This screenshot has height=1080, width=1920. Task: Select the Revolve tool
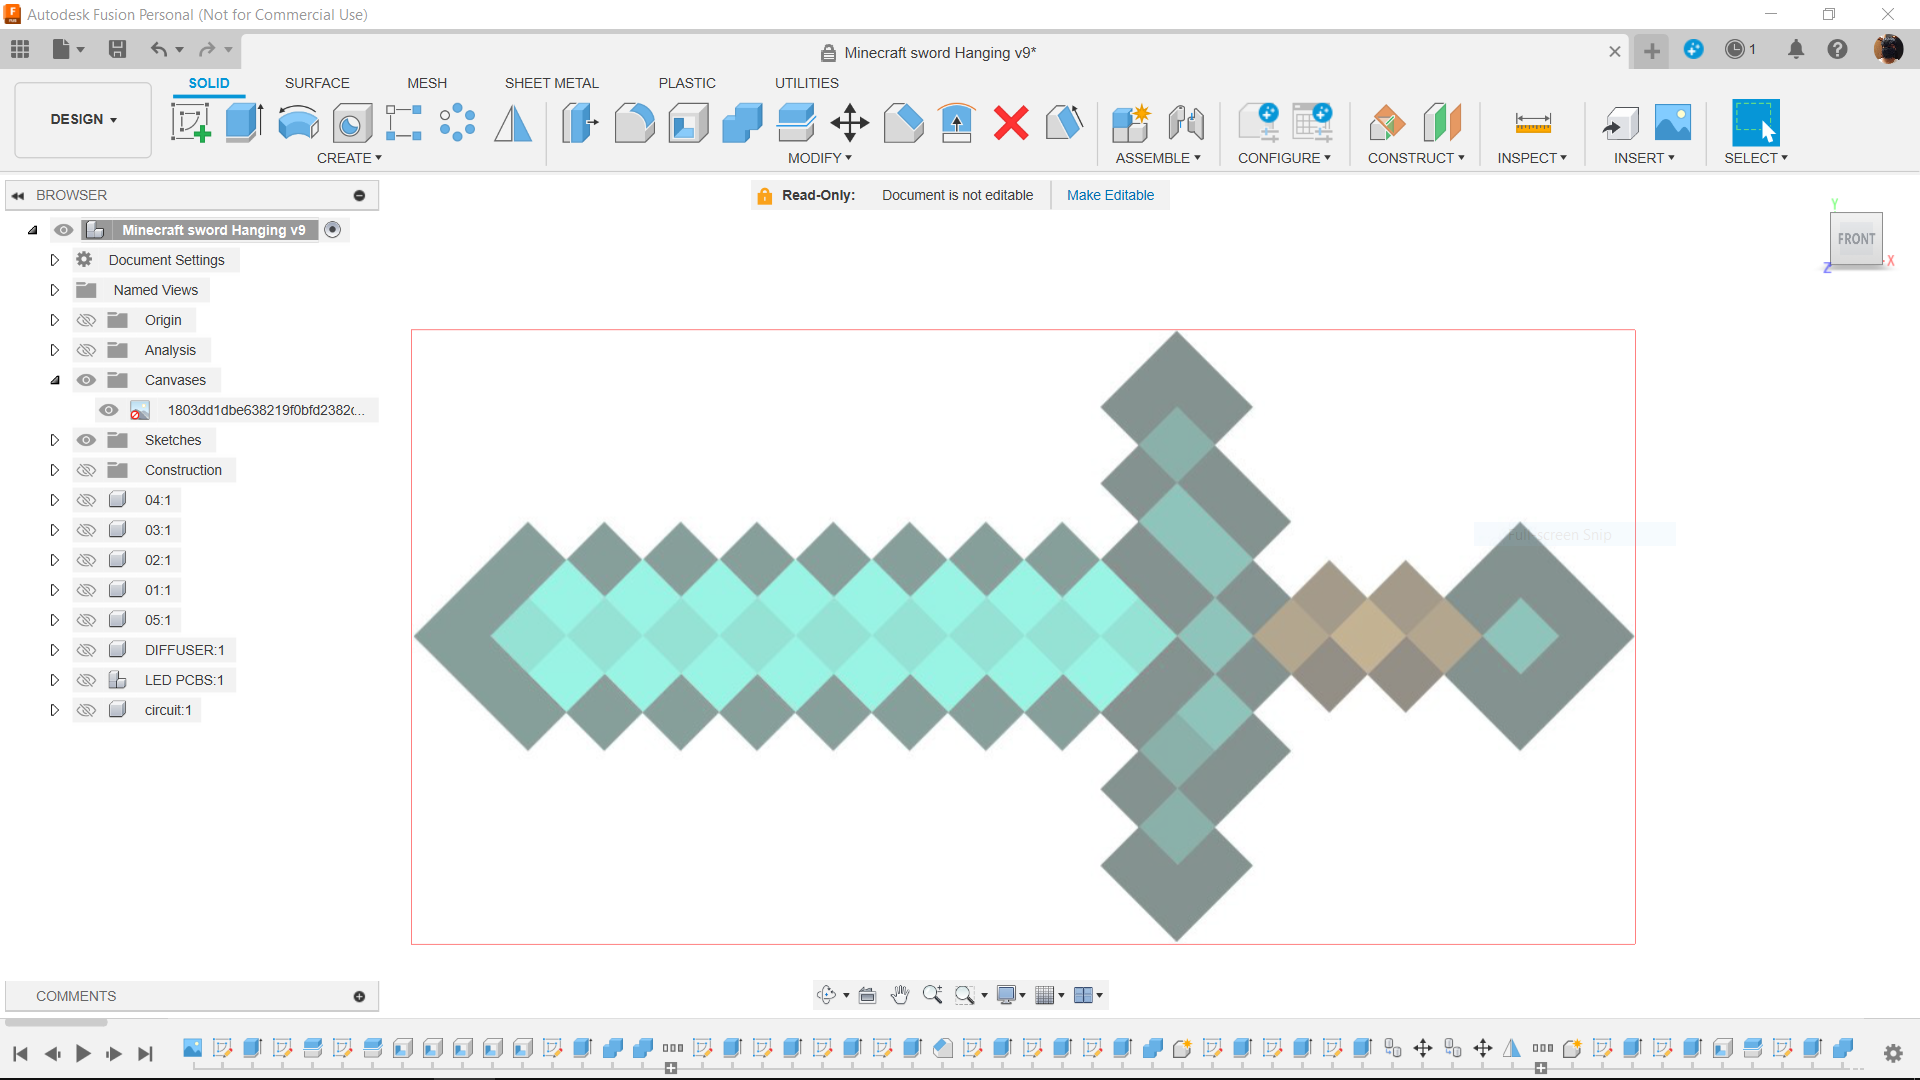(297, 122)
